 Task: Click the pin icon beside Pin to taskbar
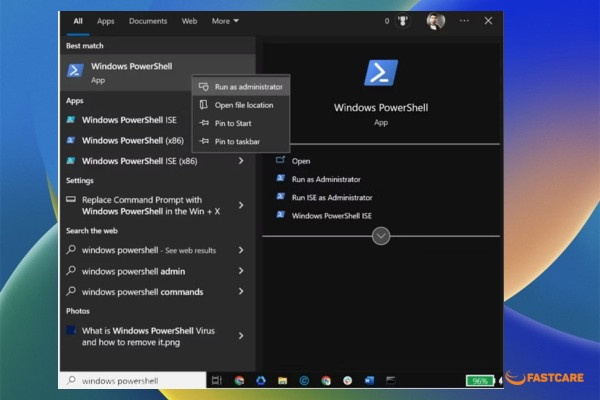204,141
